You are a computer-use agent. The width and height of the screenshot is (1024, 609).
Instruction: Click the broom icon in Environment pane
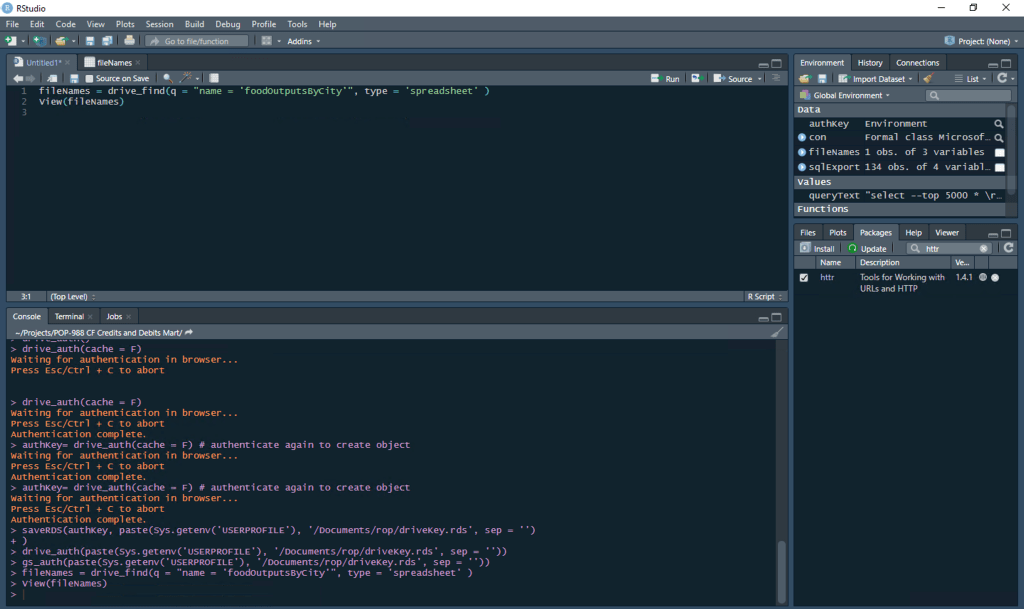point(928,78)
